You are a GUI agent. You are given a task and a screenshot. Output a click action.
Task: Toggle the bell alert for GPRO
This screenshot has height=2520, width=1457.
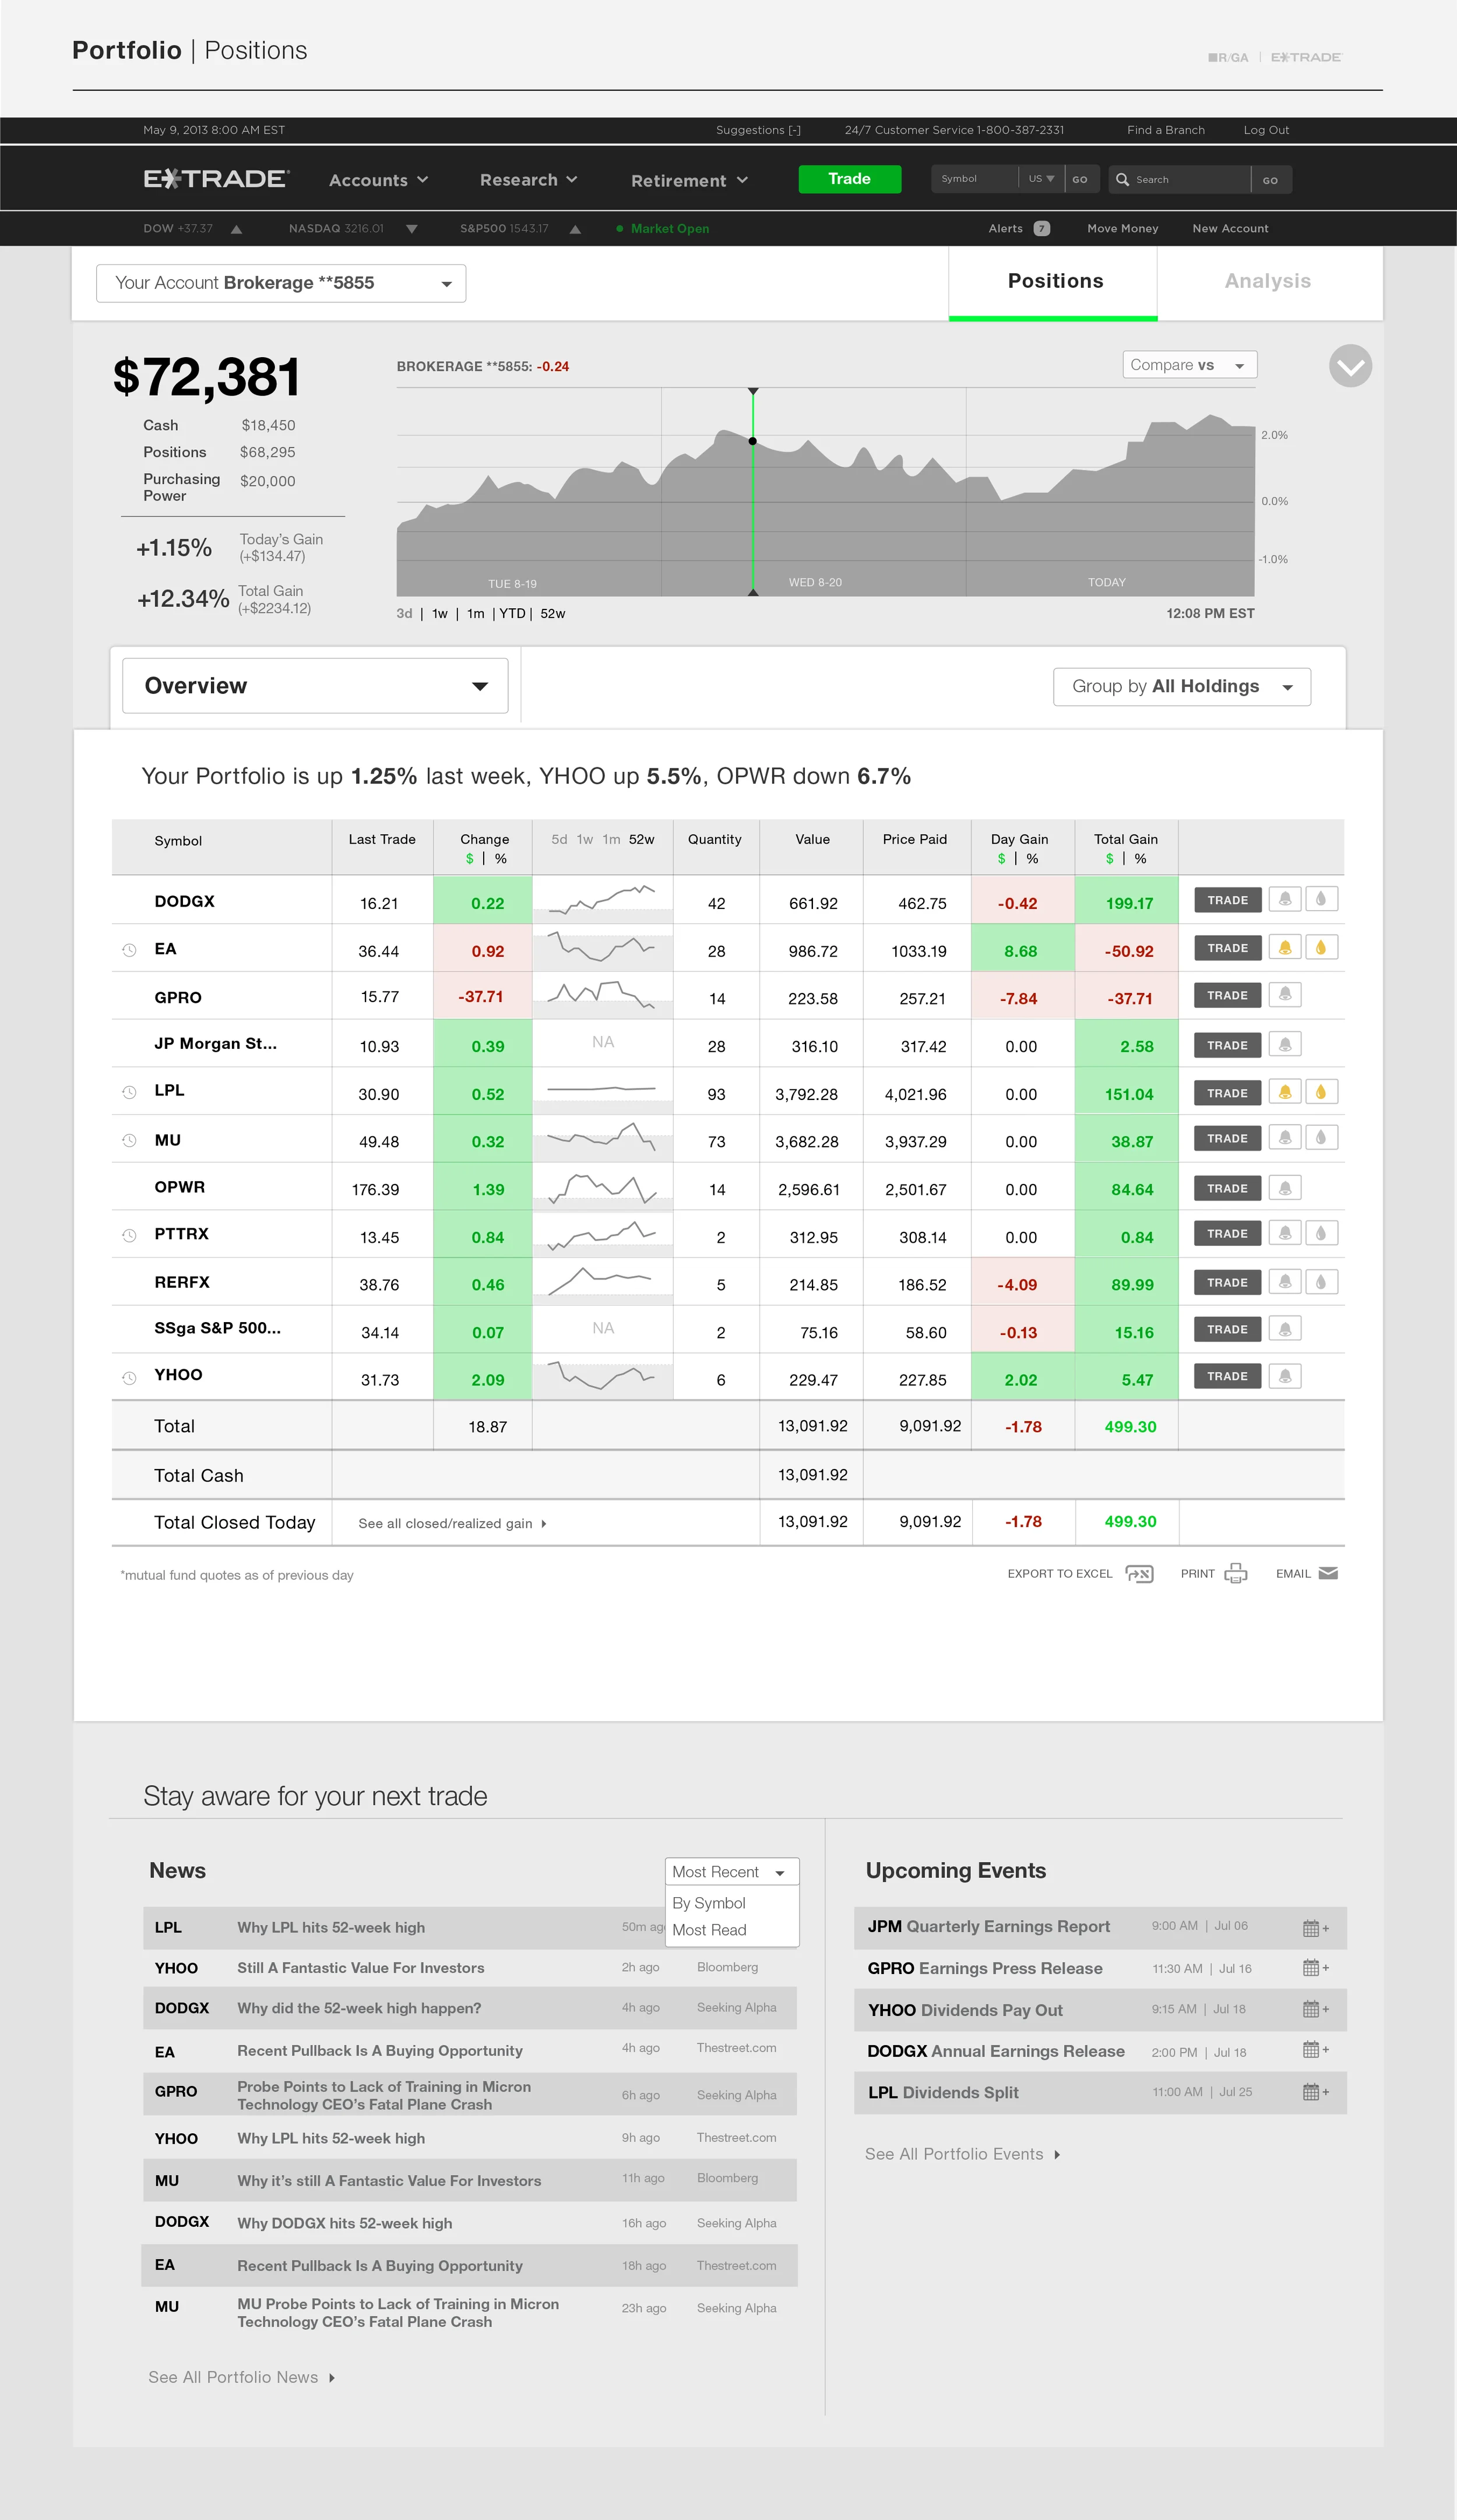point(1285,994)
